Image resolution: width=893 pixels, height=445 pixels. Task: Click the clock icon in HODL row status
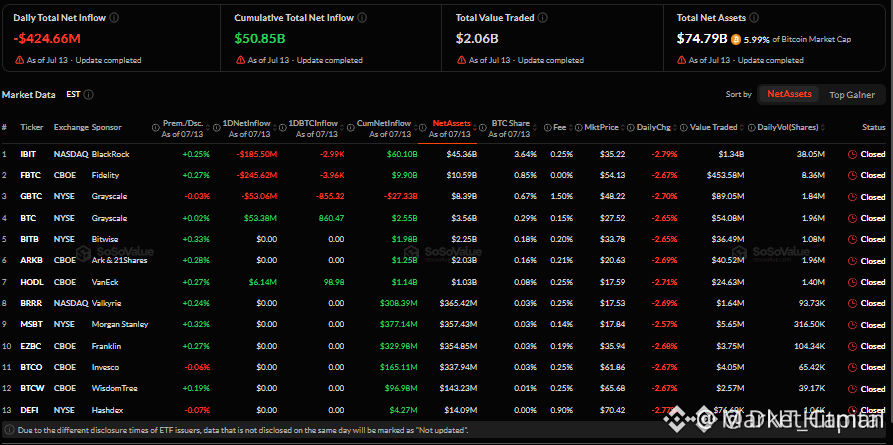pyautogui.click(x=853, y=282)
